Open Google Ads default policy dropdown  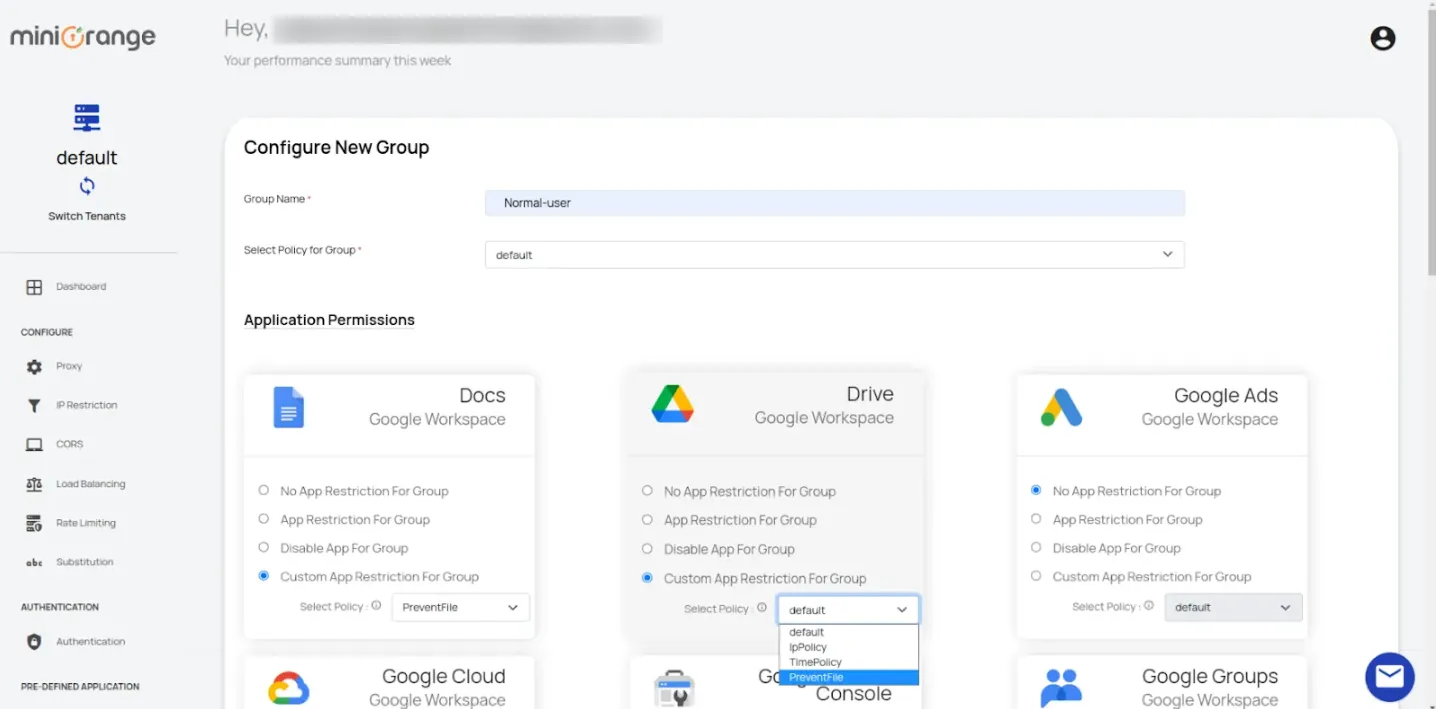pos(1233,607)
